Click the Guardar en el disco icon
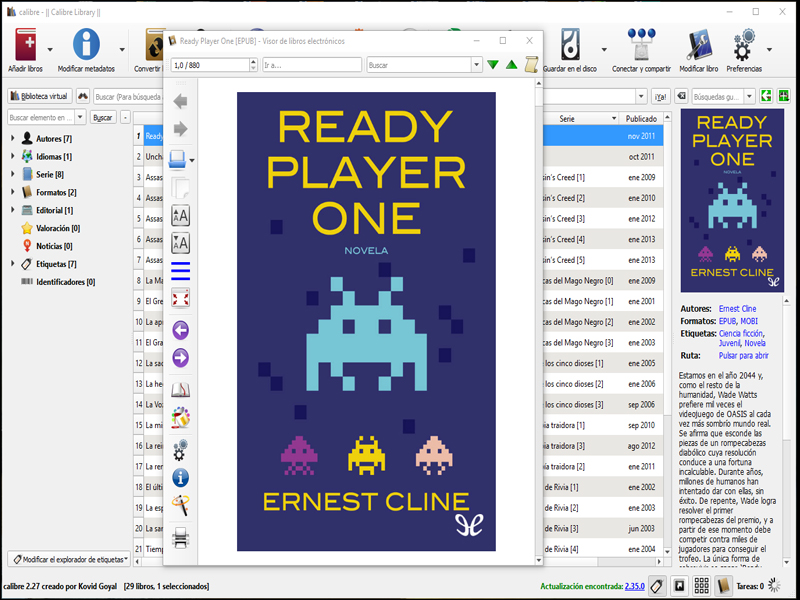The height and width of the screenshot is (600, 800). click(x=570, y=45)
